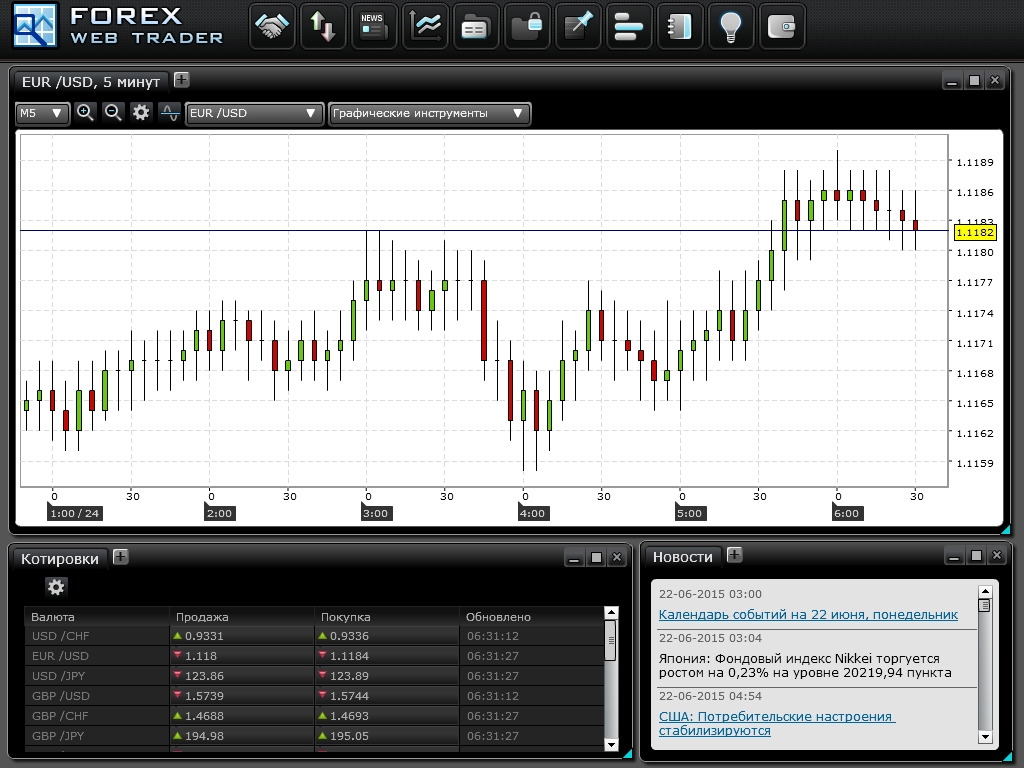Click the line chart toolbar icon
Screen dimensions: 1024x768
tap(425, 27)
